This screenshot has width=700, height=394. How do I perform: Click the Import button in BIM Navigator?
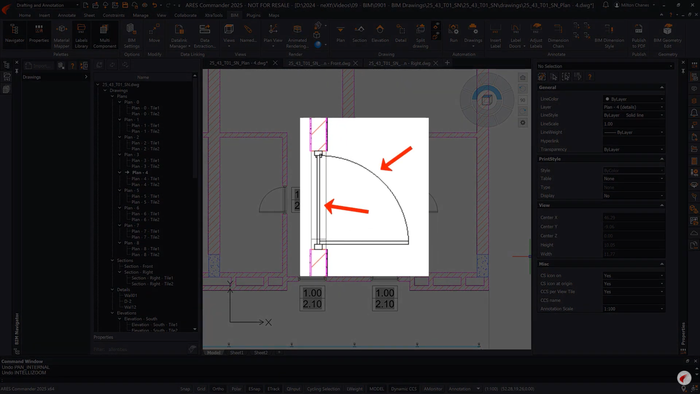38,66
